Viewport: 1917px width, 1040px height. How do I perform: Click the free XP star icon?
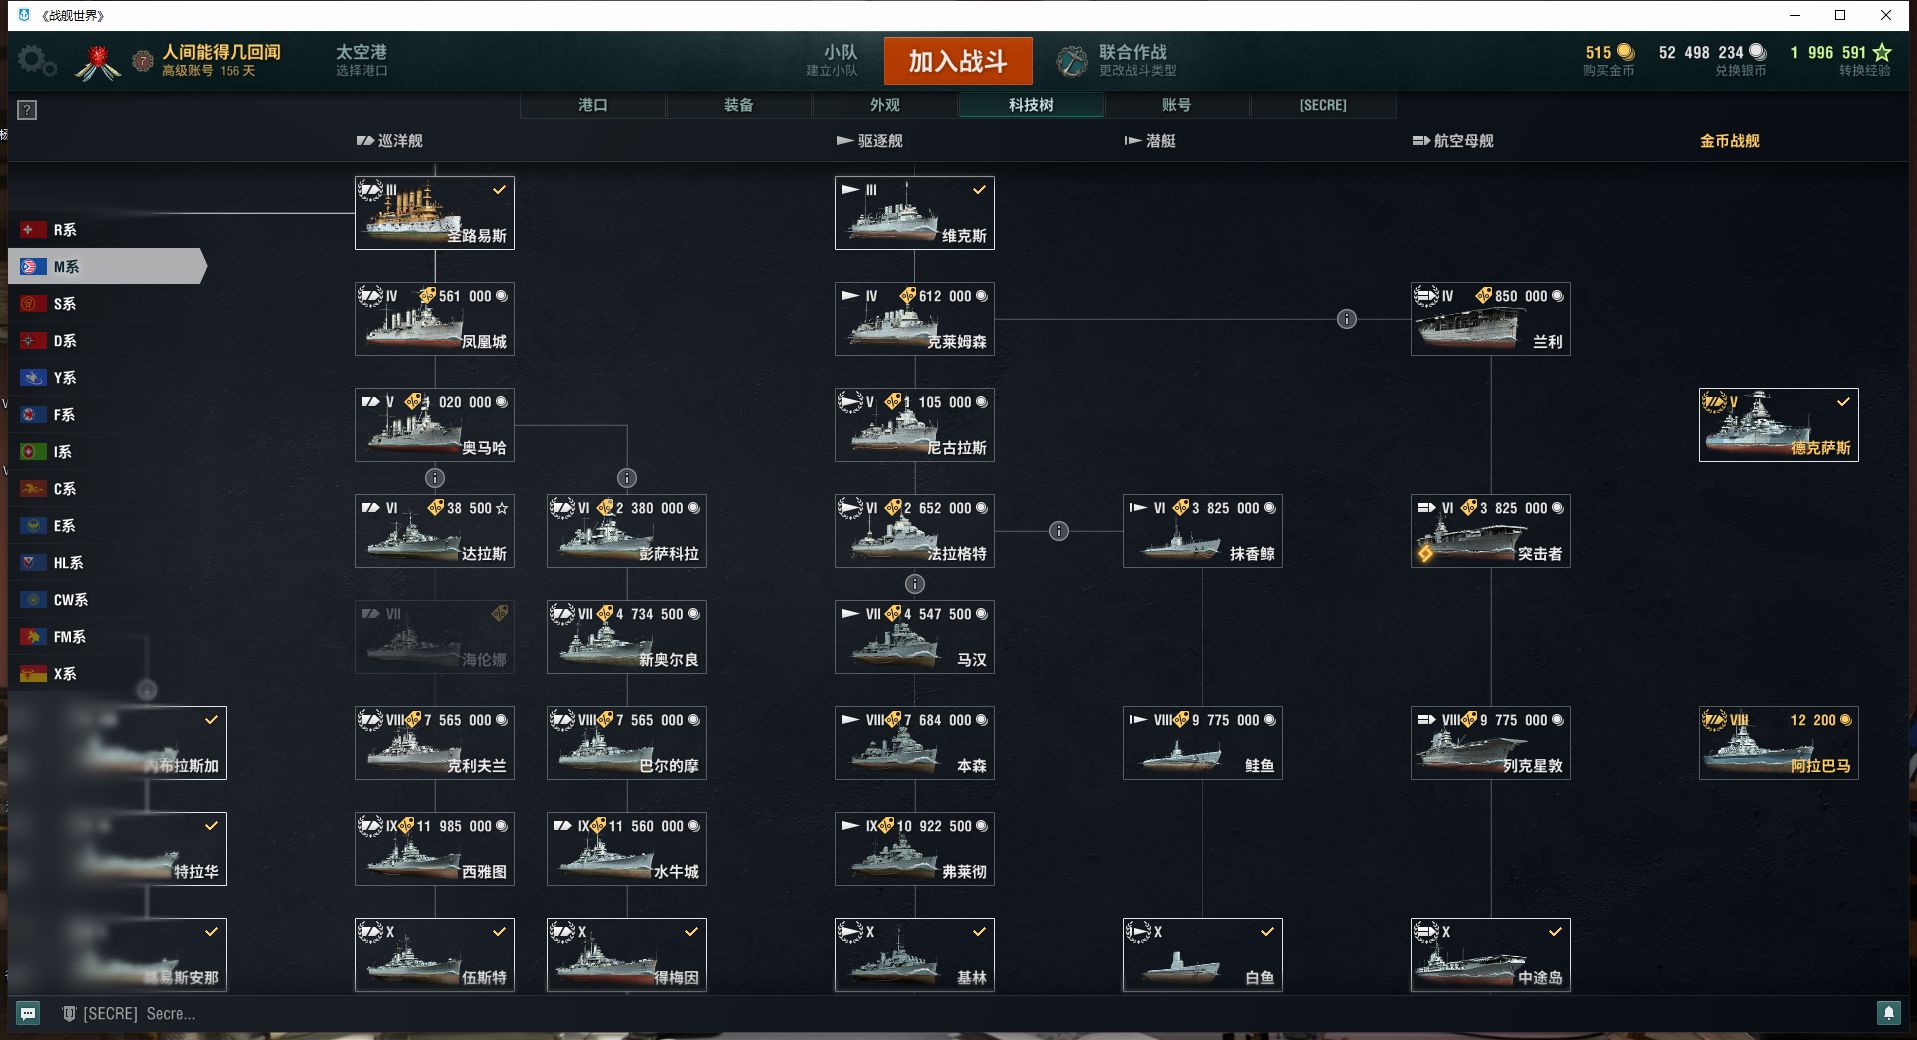[1882, 52]
